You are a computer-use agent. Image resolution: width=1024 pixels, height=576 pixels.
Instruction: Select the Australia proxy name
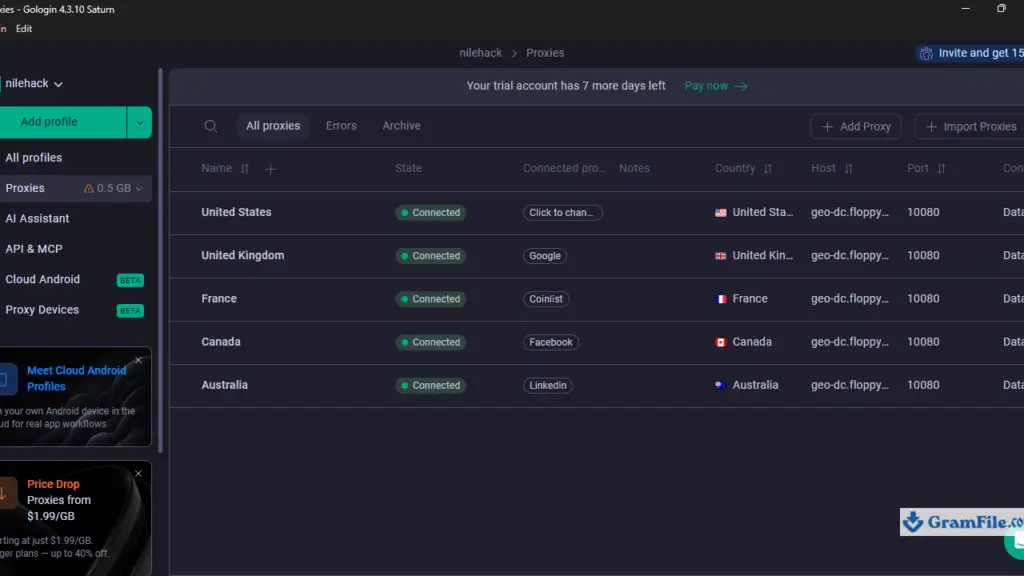[224, 385]
